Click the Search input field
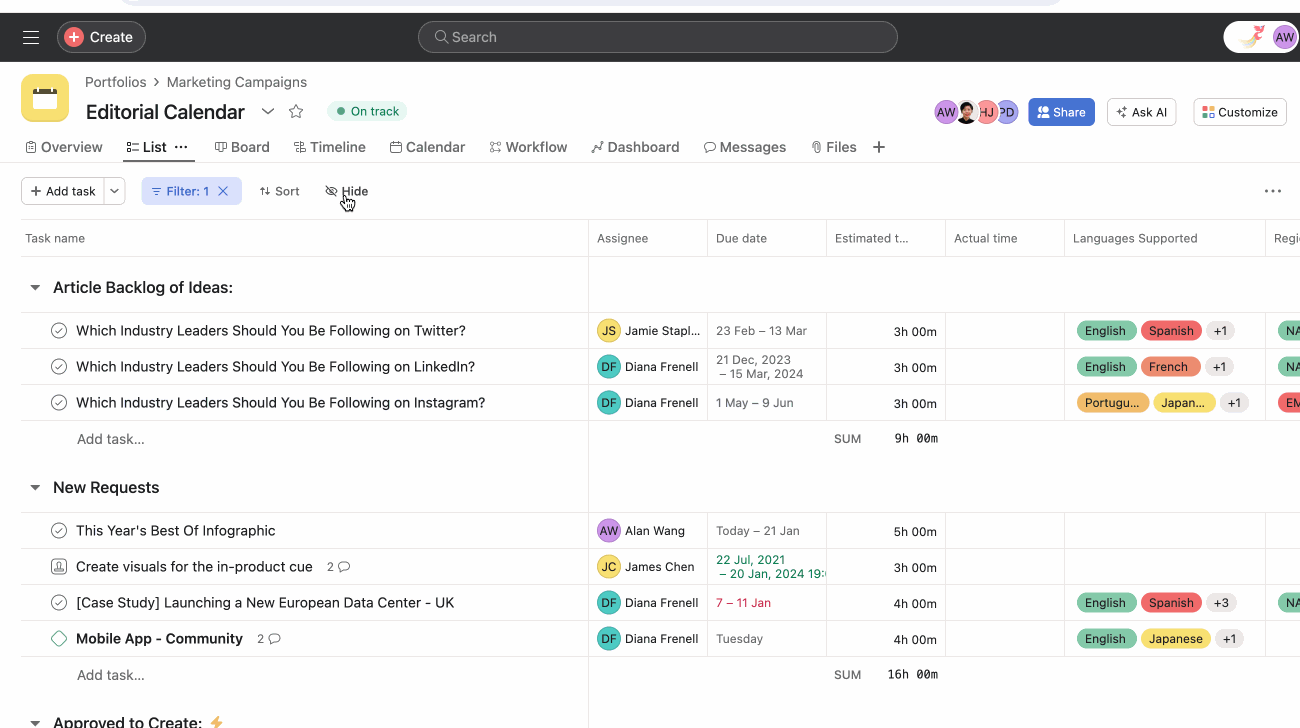1300x728 pixels. pyautogui.click(x=657, y=37)
